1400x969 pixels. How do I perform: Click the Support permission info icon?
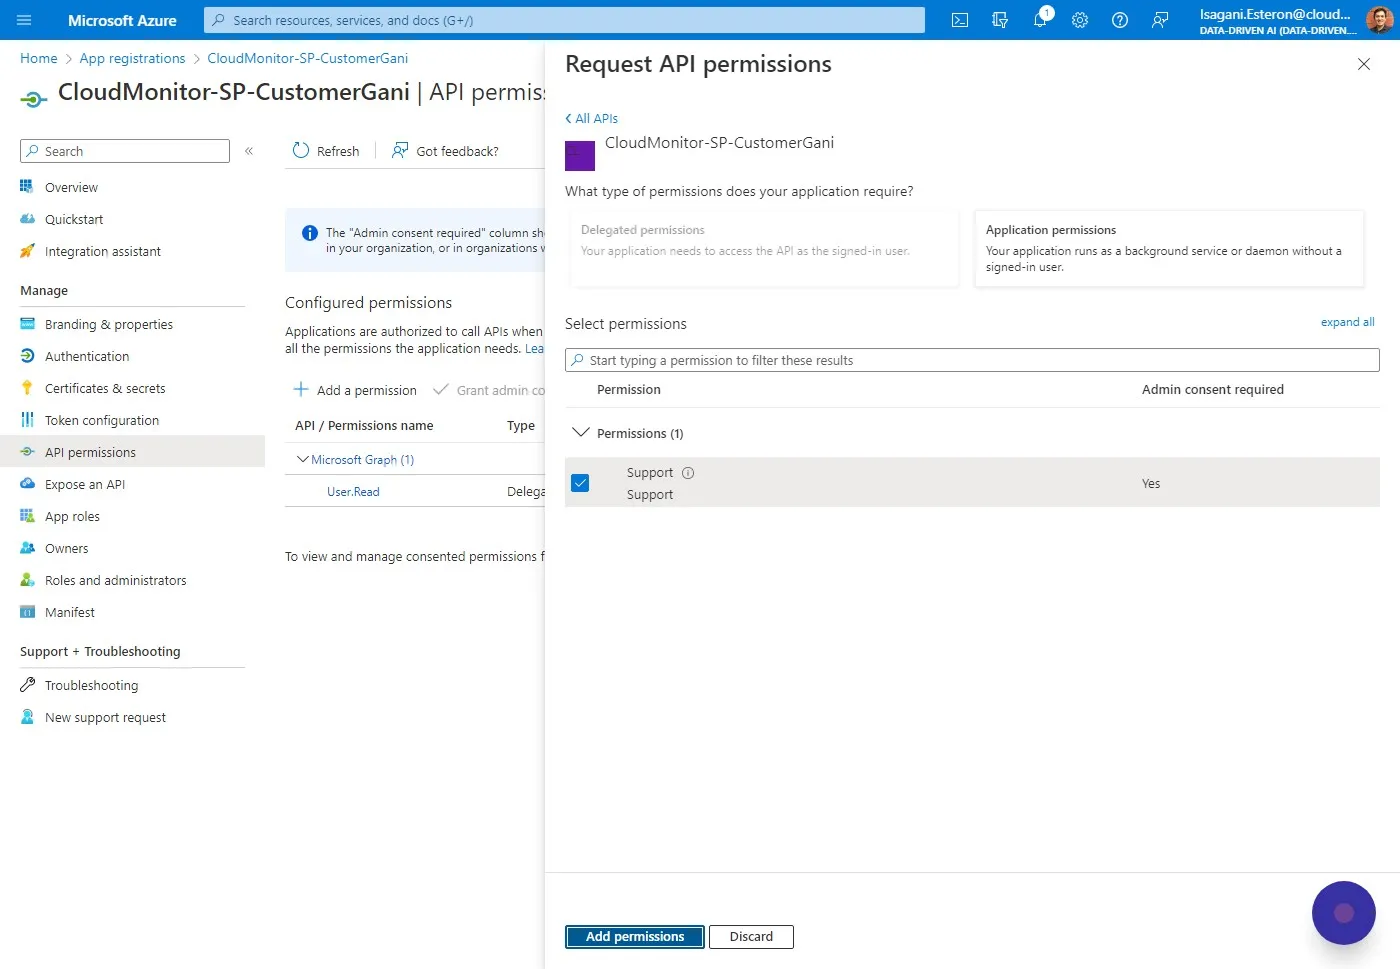pos(688,473)
